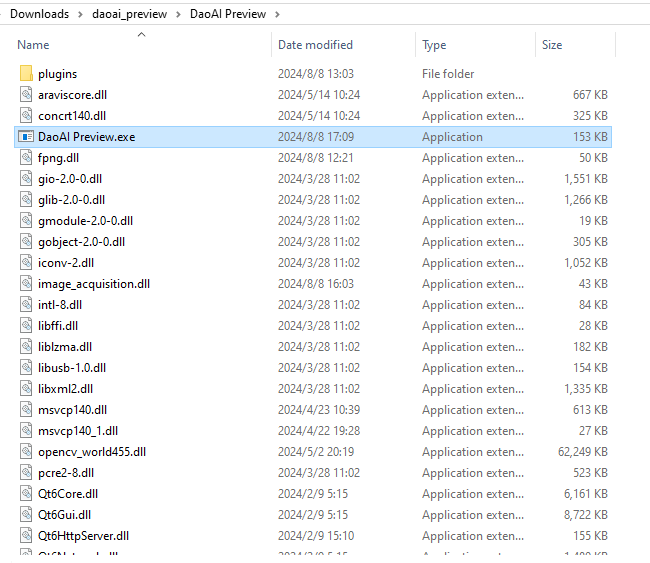Select the msvcp140_1.dll file icon
Viewport: 650px width, 563px height.
click(26, 431)
